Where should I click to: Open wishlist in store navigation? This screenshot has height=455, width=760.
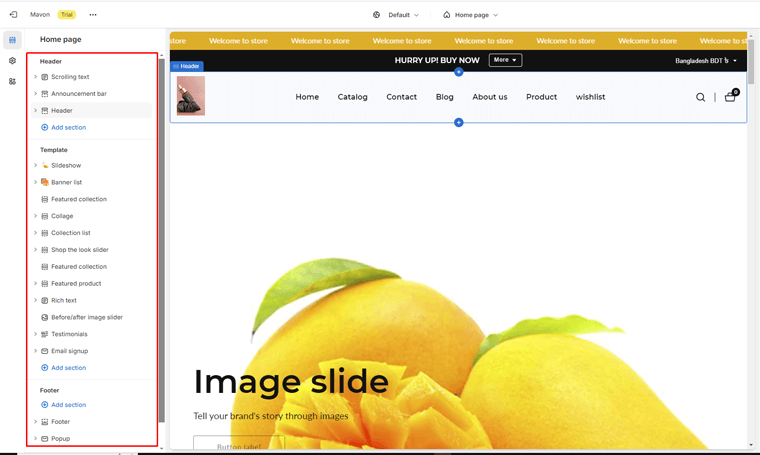coord(590,97)
